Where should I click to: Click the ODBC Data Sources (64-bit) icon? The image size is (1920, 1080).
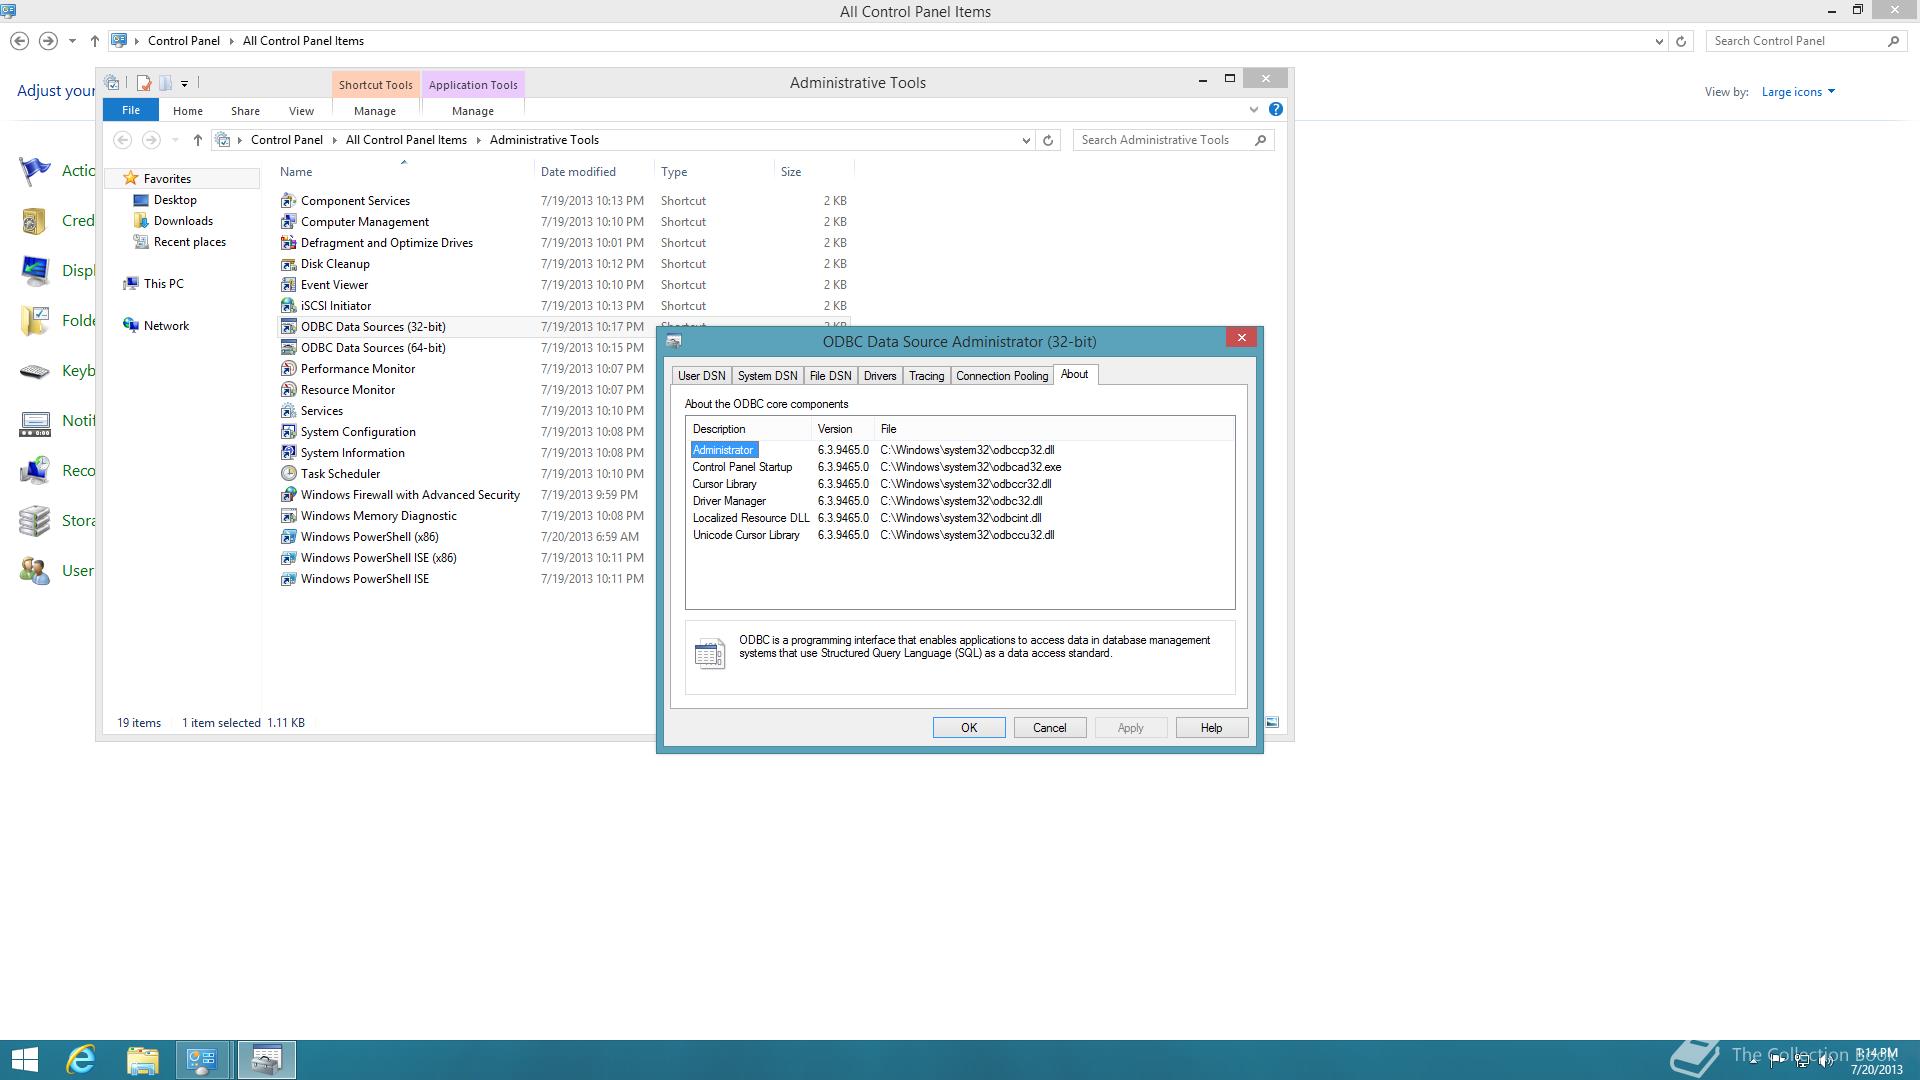click(x=288, y=348)
